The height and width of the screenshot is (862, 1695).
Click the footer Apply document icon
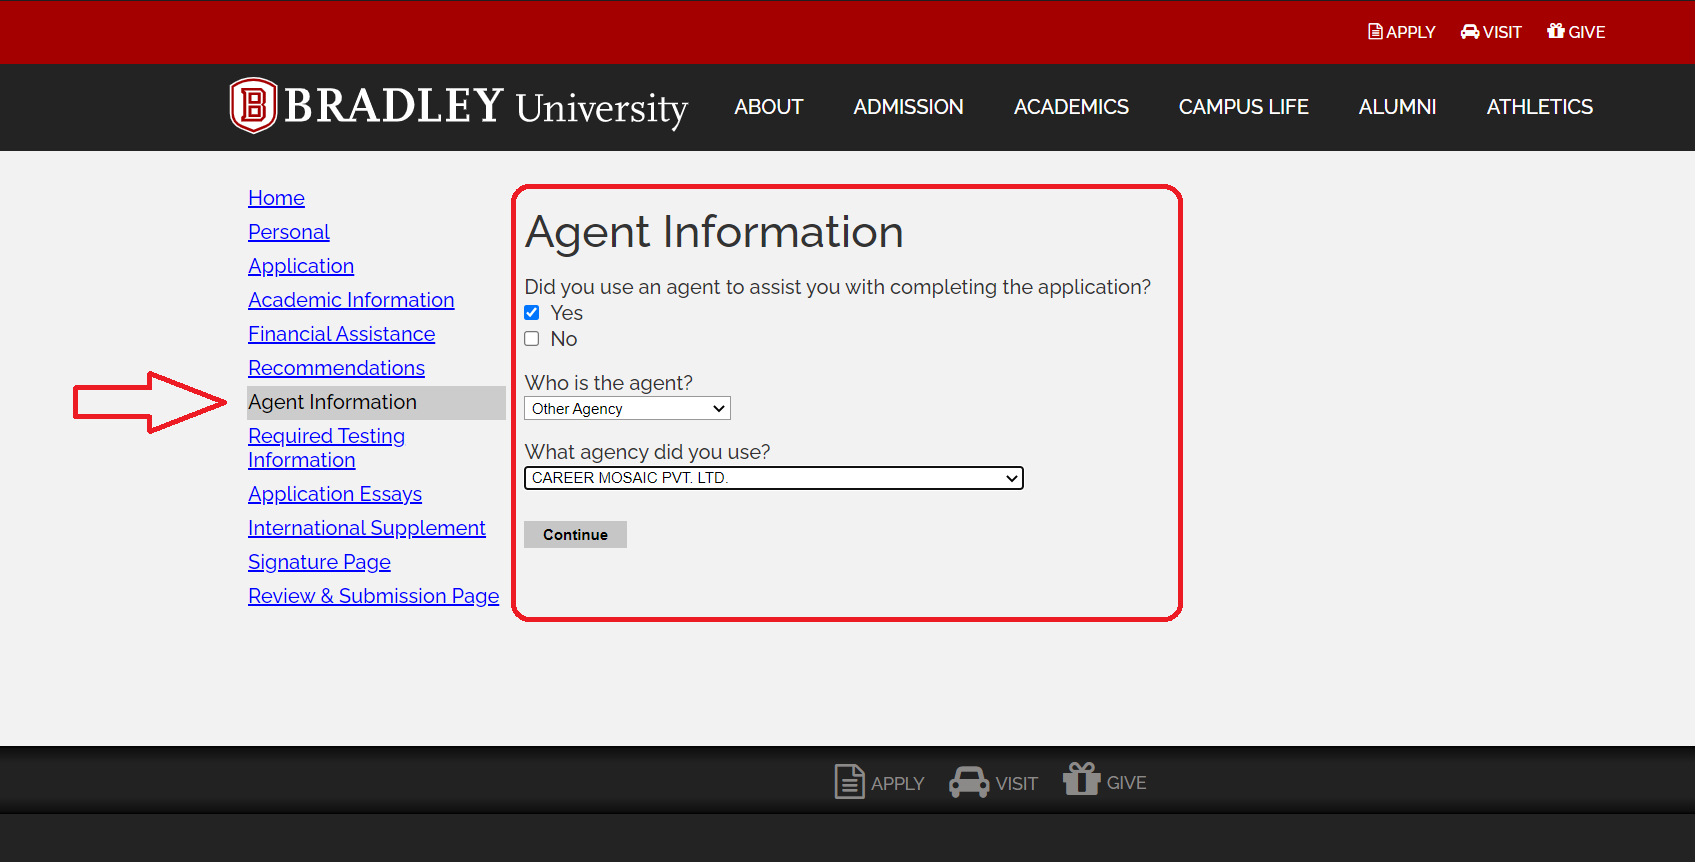tap(849, 782)
